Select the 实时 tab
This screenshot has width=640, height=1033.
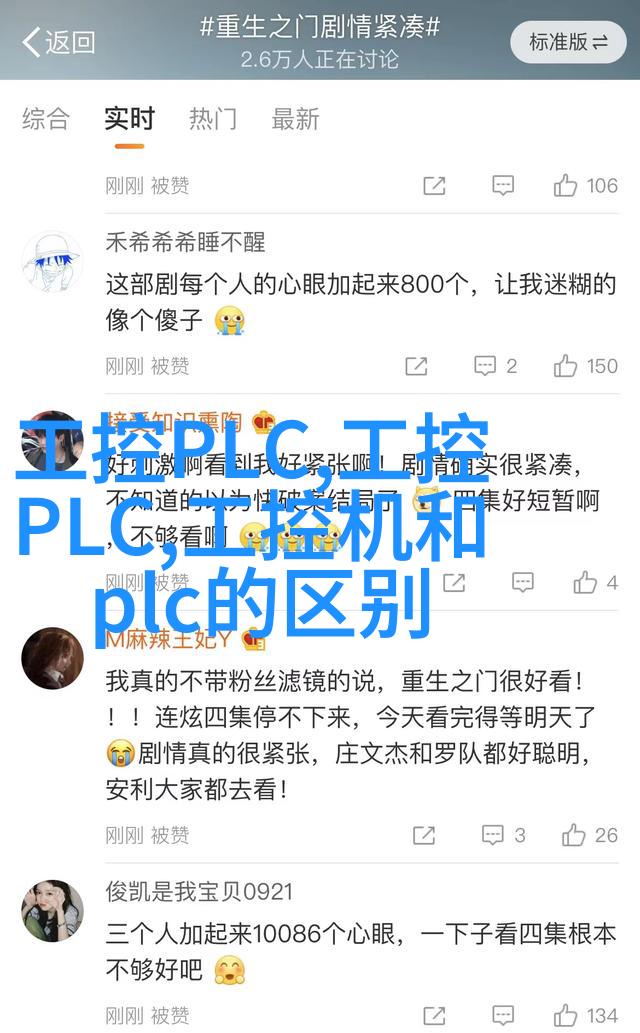point(129,119)
